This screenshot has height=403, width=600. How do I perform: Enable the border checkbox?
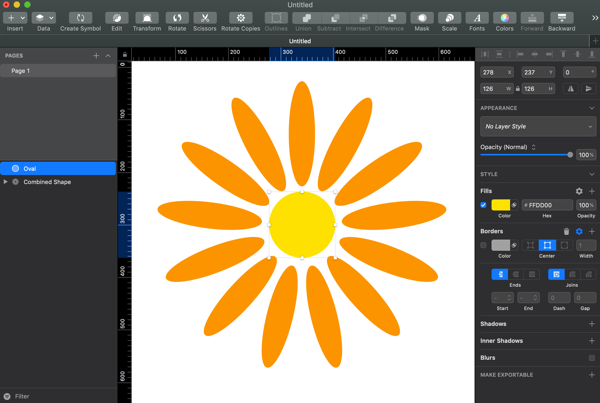483,245
